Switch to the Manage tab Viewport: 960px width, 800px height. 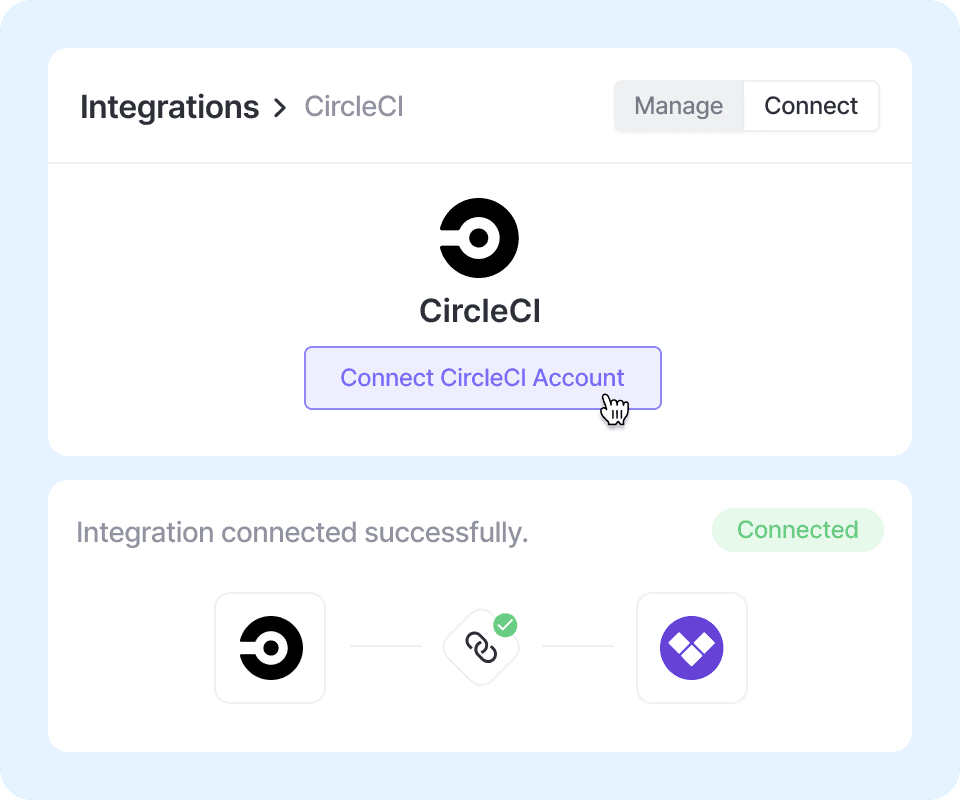[x=679, y=106]
